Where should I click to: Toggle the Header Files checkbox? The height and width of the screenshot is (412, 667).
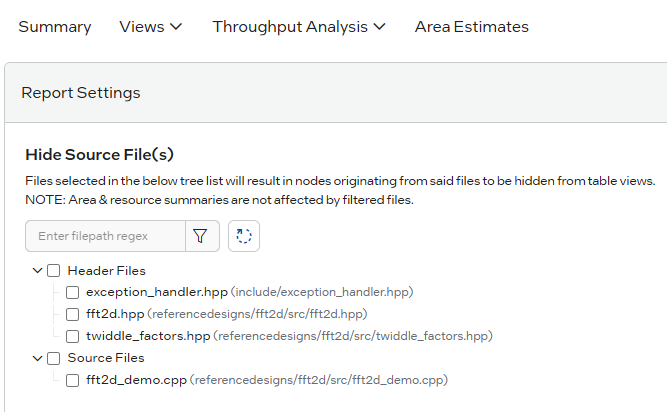tap(54, 271)
